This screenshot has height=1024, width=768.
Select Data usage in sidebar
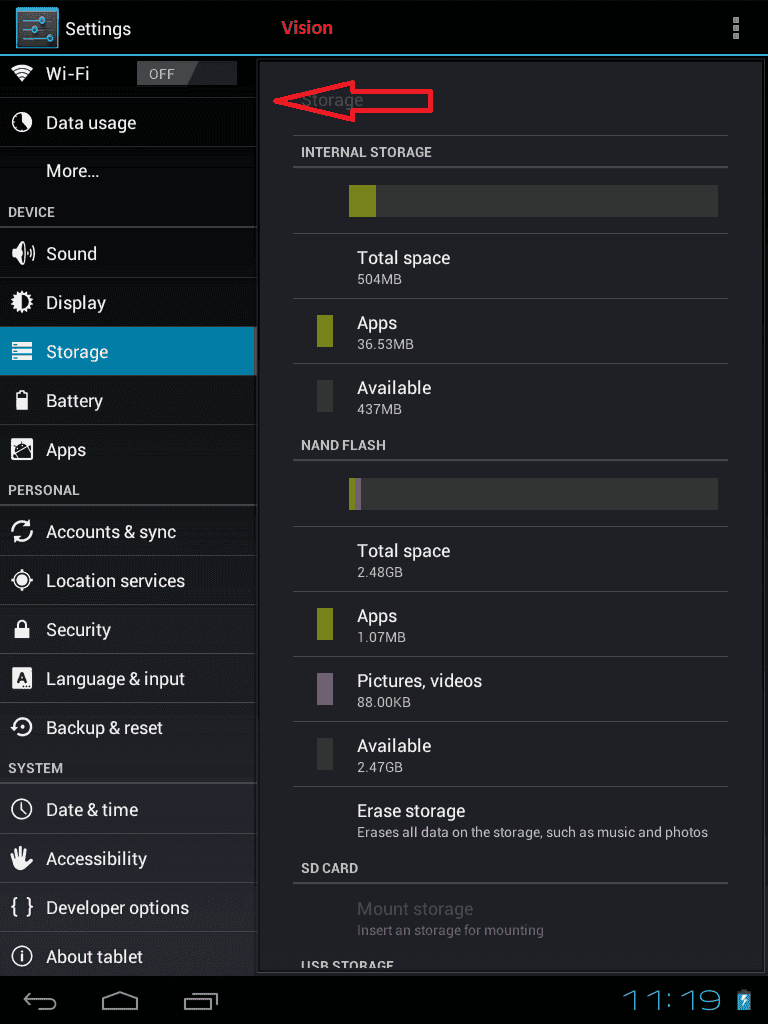pos(128,123)
